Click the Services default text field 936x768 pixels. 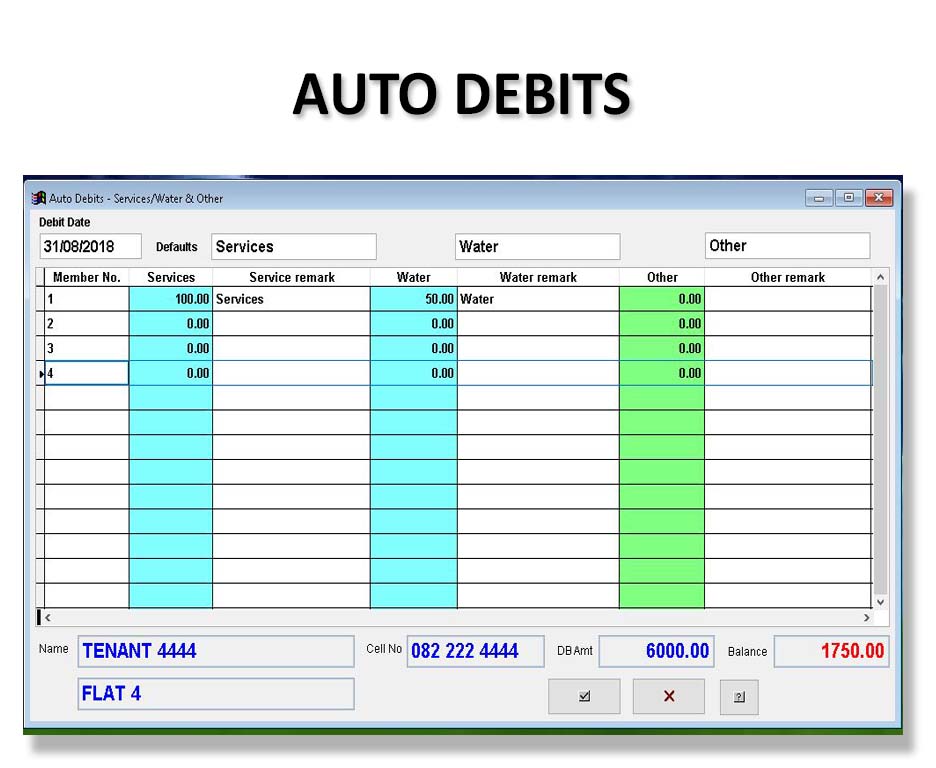click(294, 246)
